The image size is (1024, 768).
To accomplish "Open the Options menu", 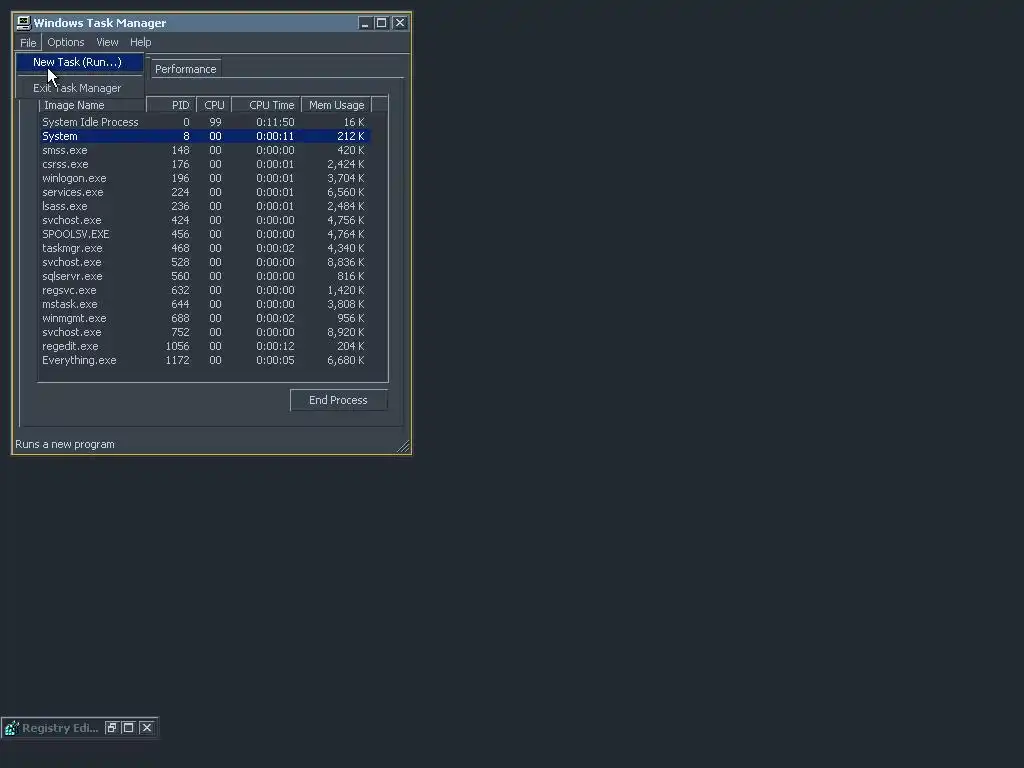I will (x=66, y=42).
